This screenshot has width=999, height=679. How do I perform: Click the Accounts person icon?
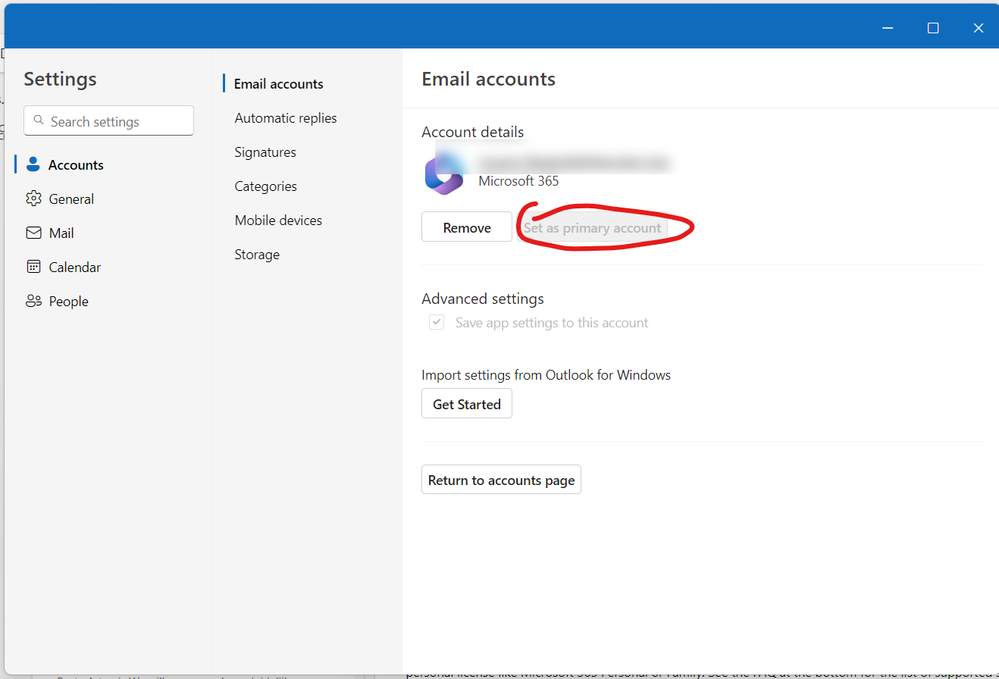coord(33,164)
